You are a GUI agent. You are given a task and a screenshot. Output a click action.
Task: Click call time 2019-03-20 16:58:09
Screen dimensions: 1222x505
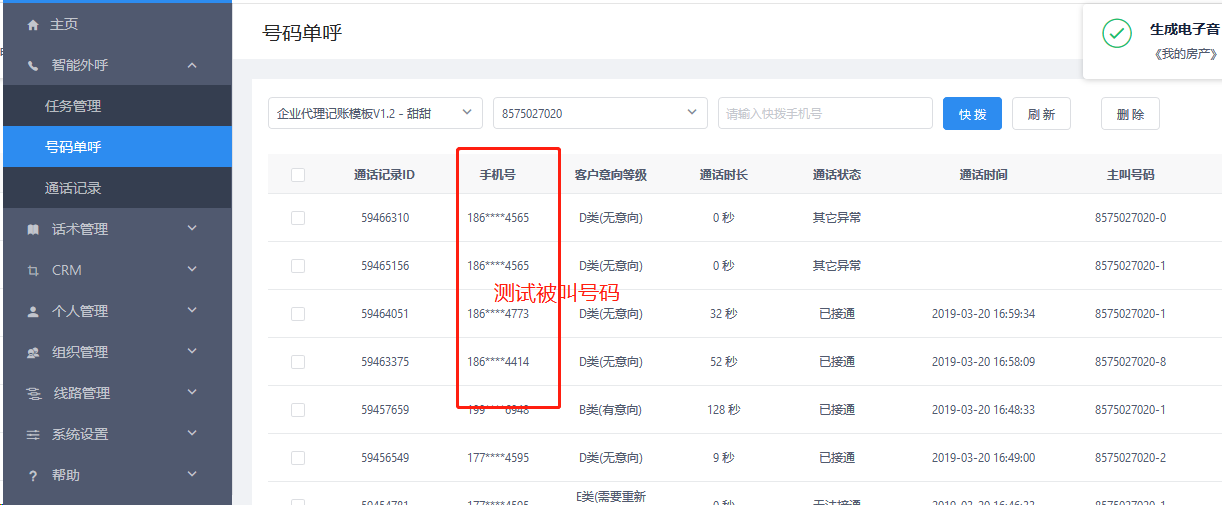click(983, 361)
